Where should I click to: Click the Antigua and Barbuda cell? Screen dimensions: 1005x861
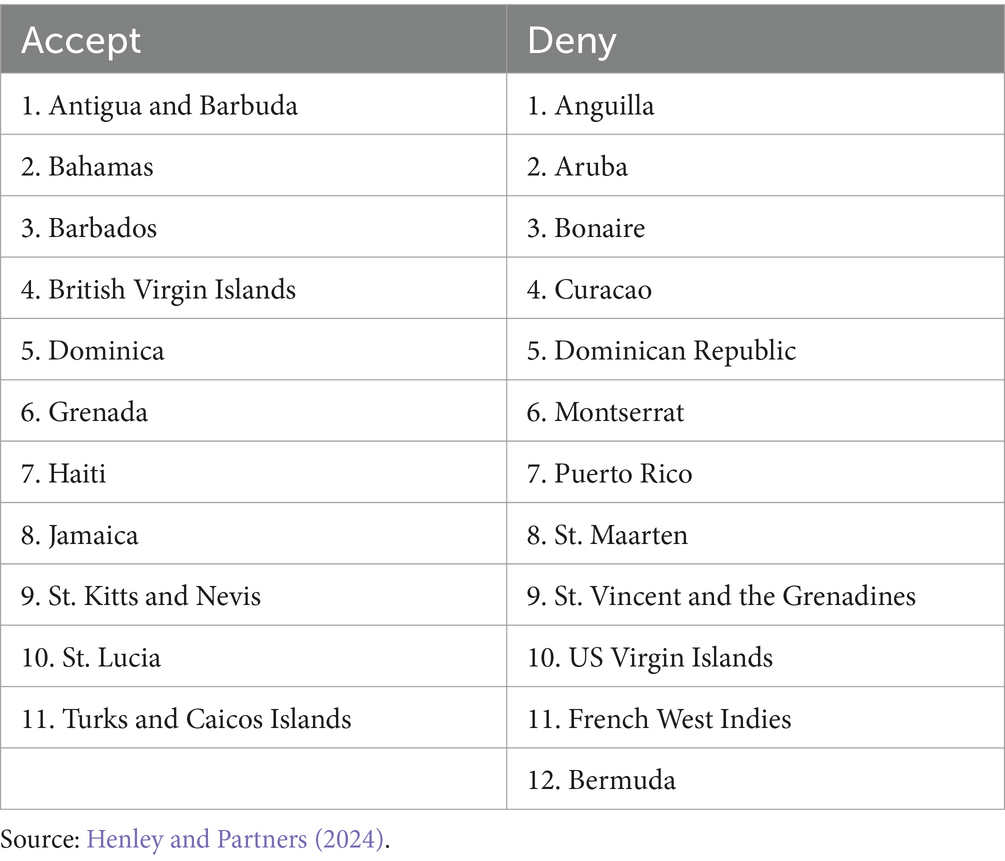click(x=253, y=104)
